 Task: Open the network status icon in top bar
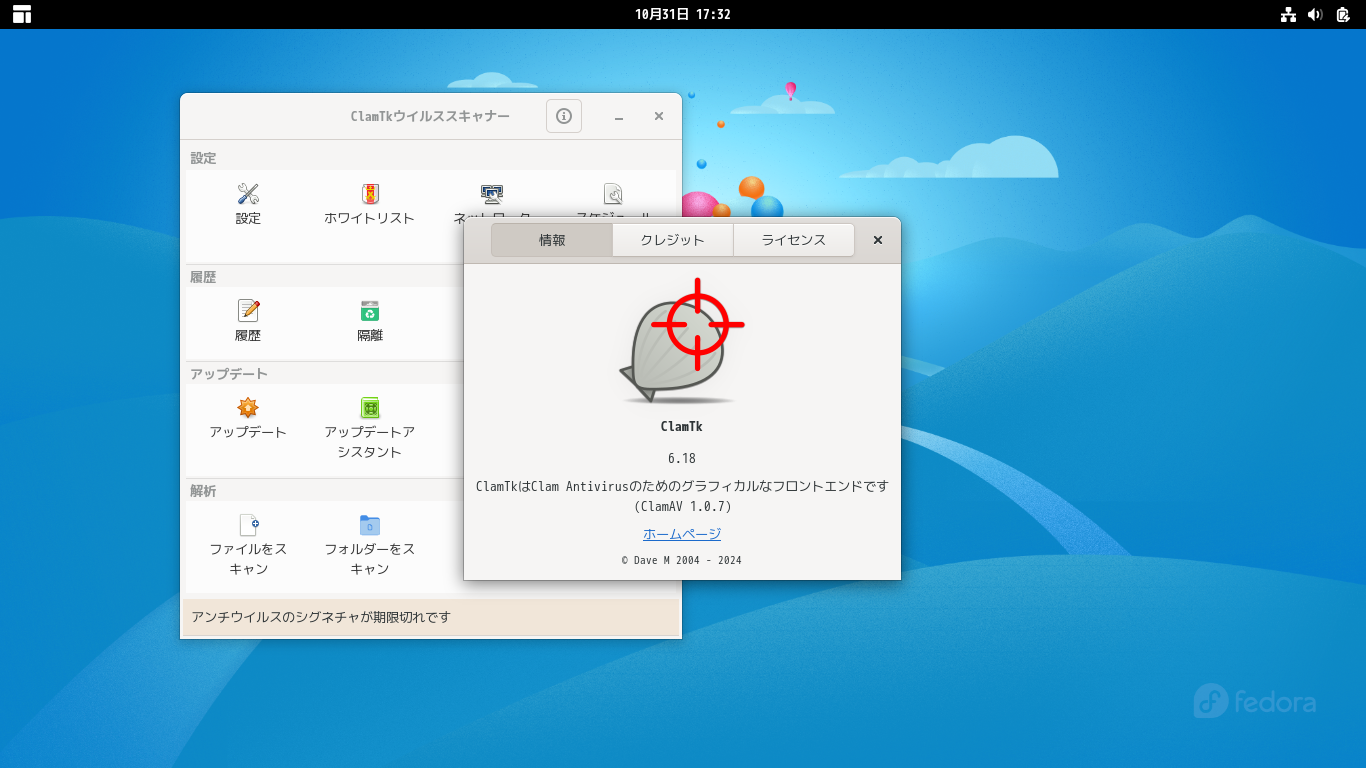(x=1288, y=14)
